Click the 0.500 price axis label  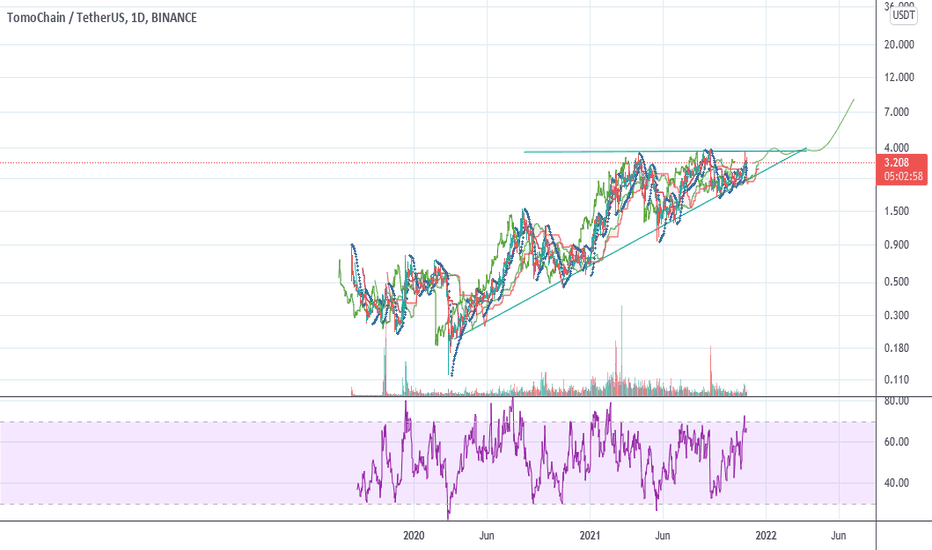coord(897,282)
